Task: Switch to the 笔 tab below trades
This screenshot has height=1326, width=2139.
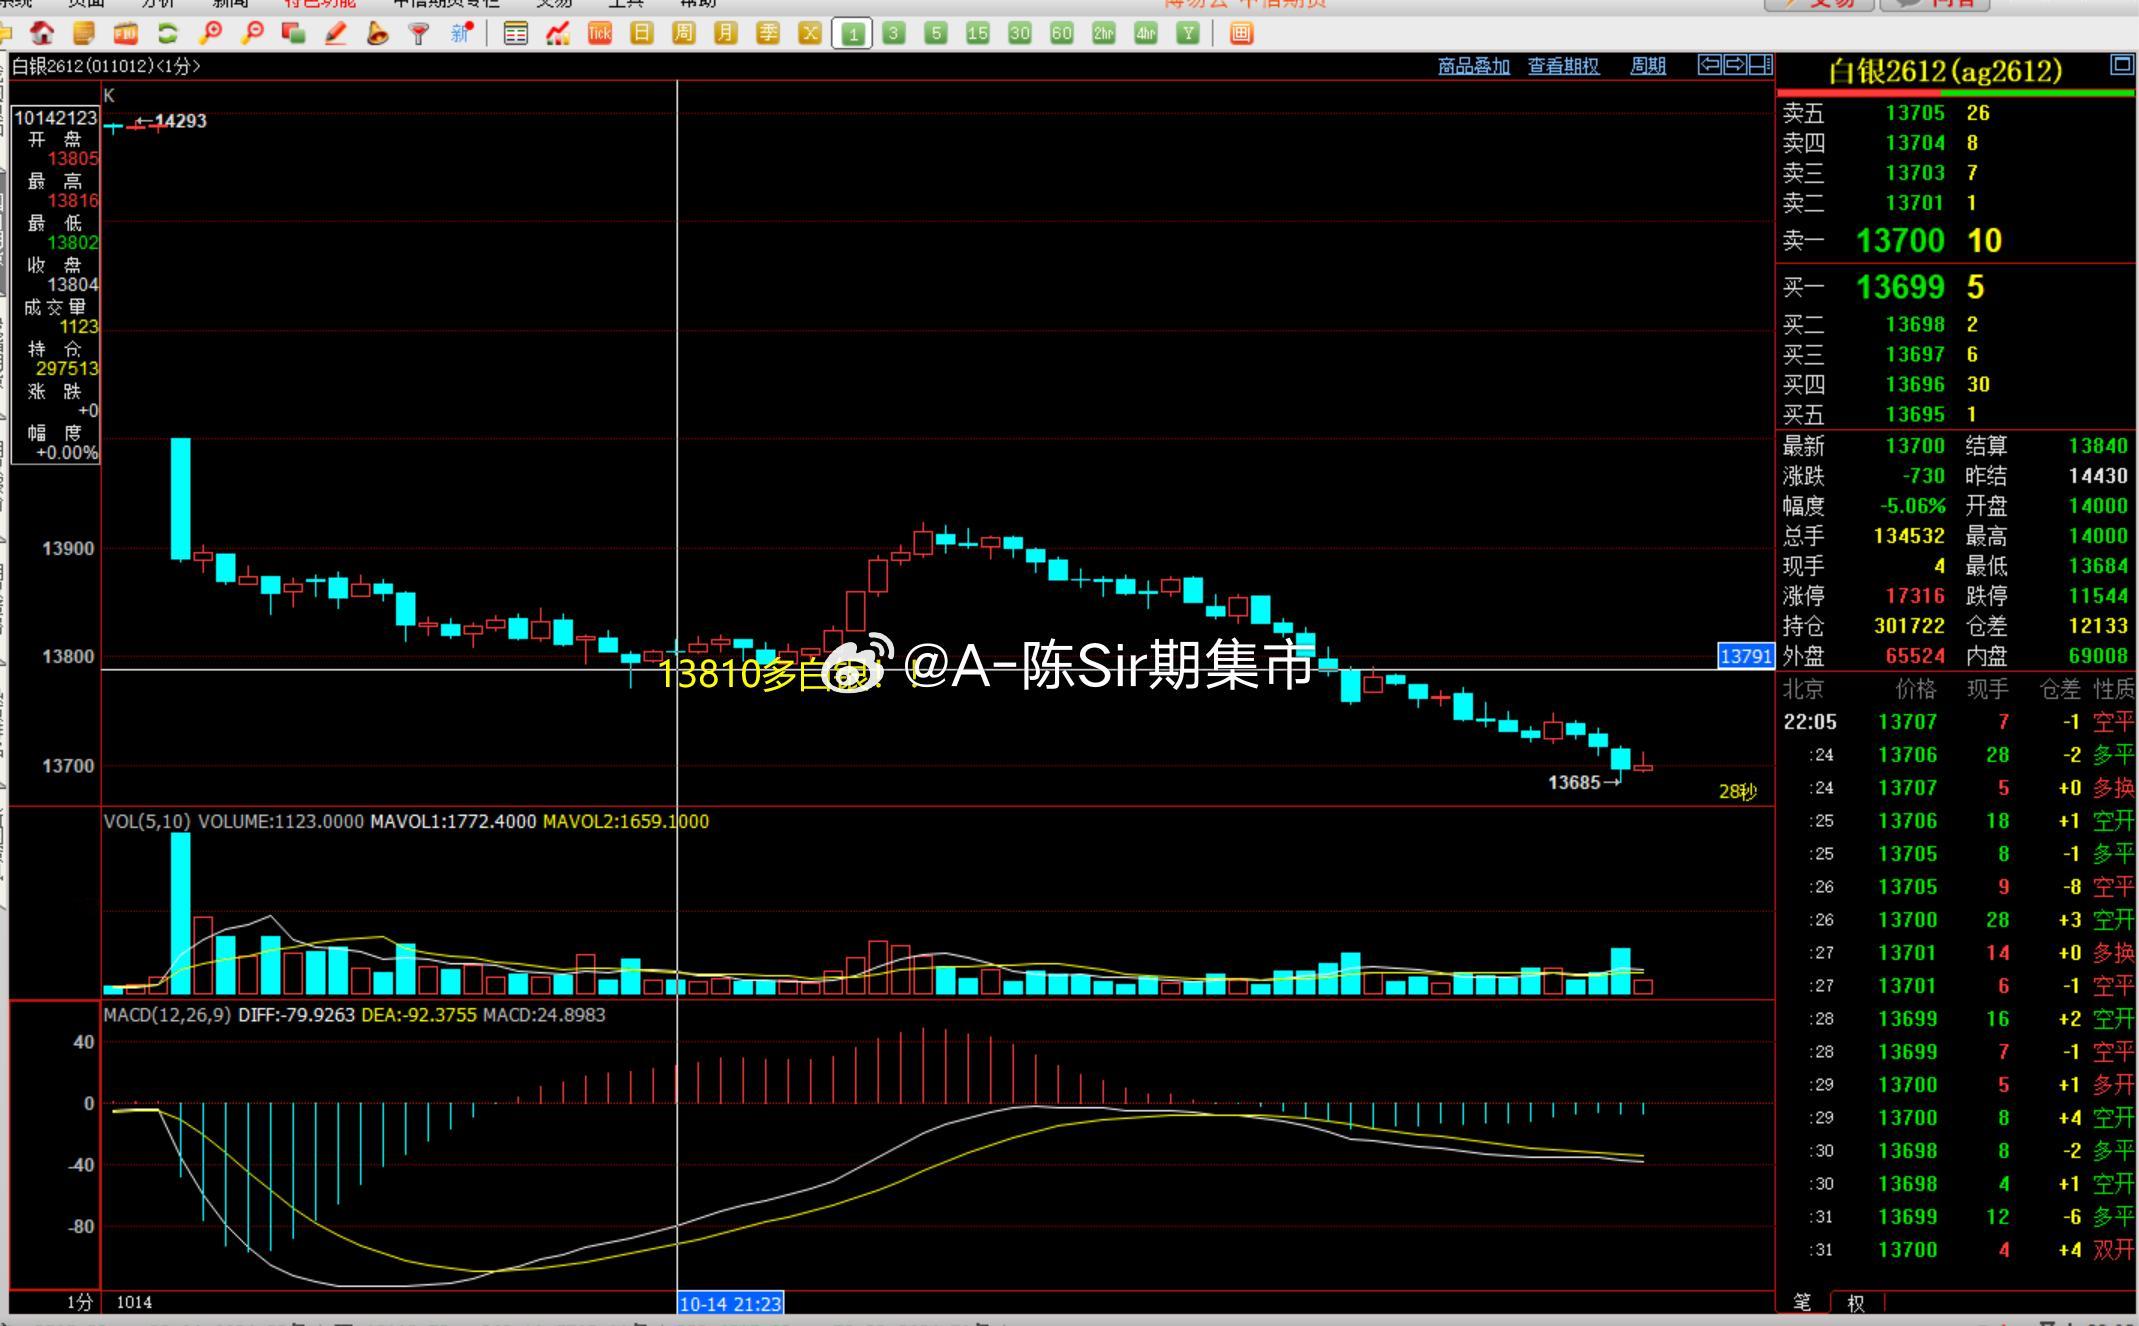Action: coord(1802,1302)
